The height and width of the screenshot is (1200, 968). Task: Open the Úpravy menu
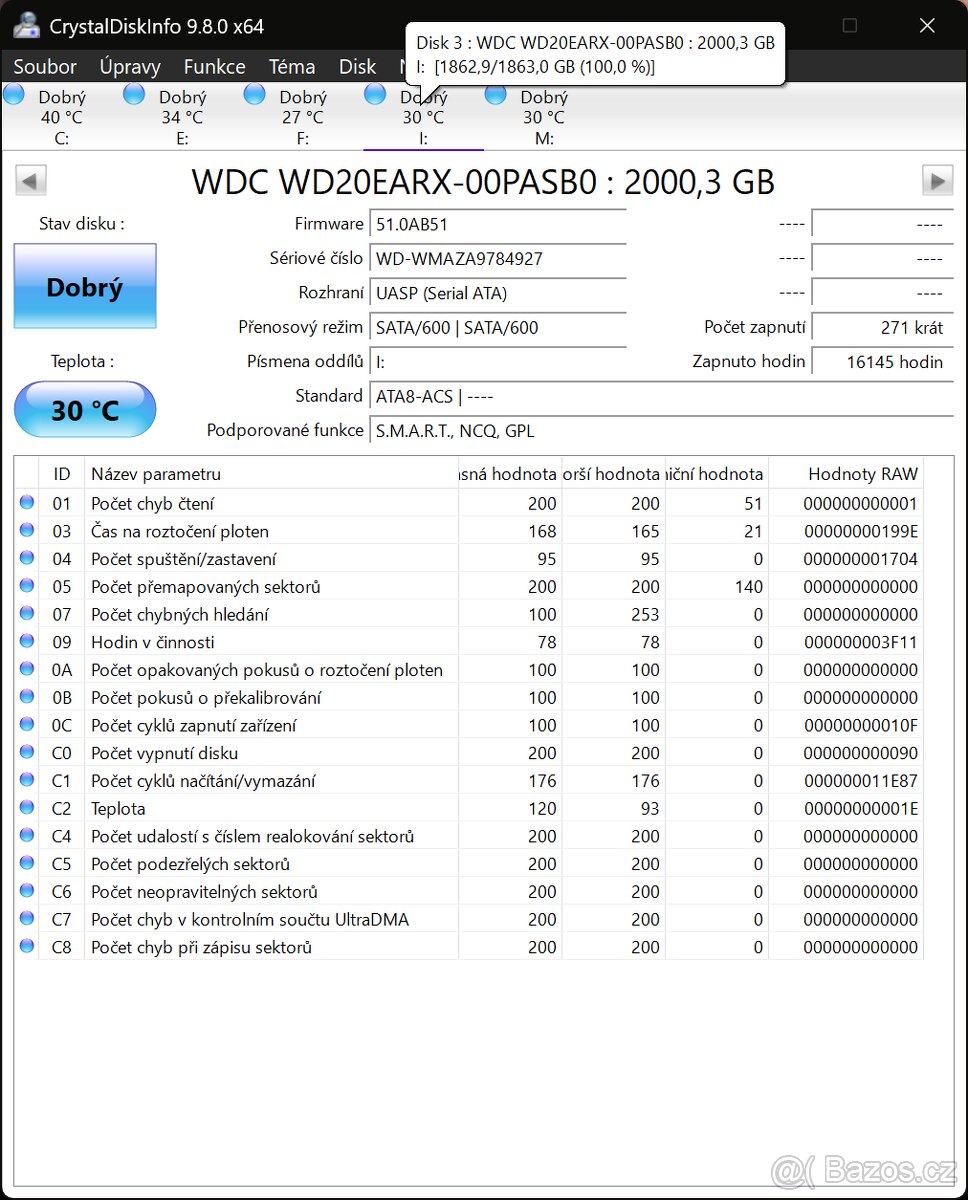click(129, 66)
